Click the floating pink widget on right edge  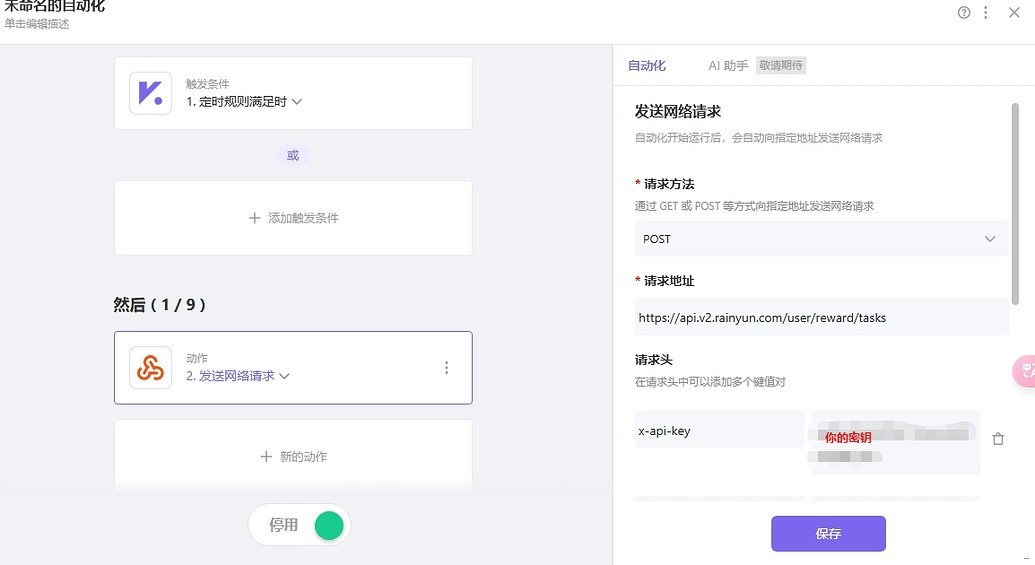[1025, 371]
